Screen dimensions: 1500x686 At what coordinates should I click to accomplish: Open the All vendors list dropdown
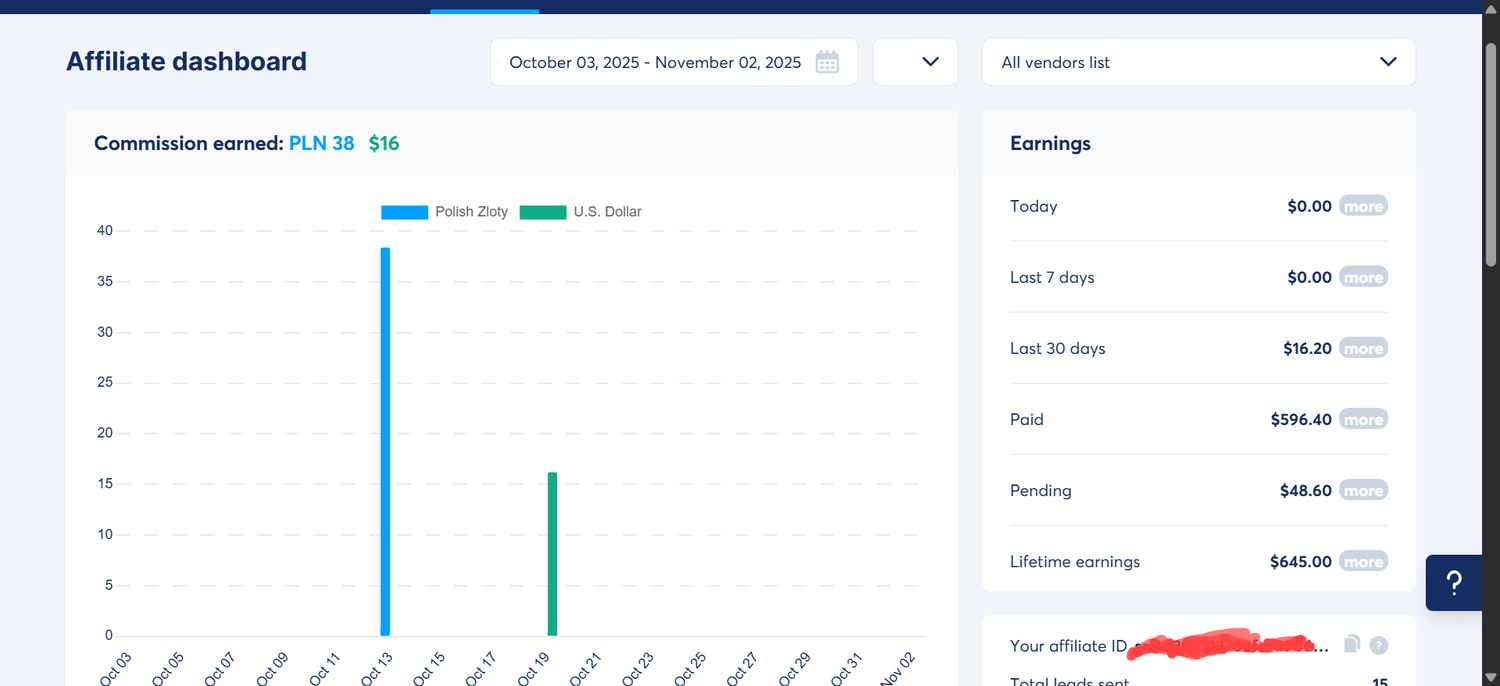coord(1198,62)
